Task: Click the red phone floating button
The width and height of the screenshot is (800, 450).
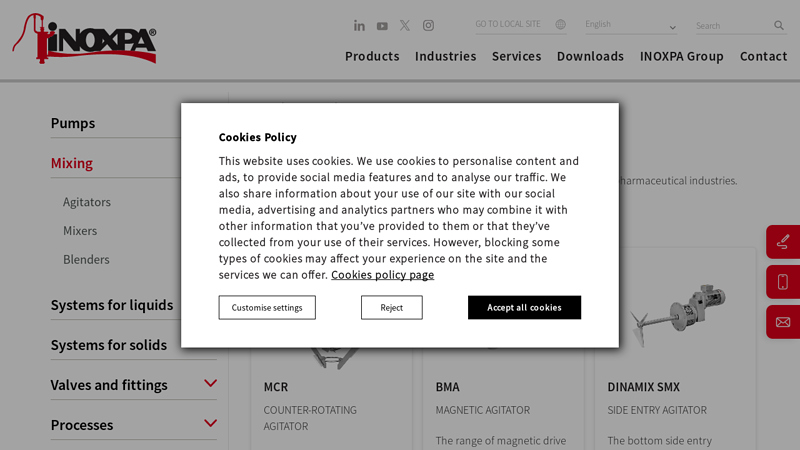Action: pyautogui.click(x=783, y=282)
